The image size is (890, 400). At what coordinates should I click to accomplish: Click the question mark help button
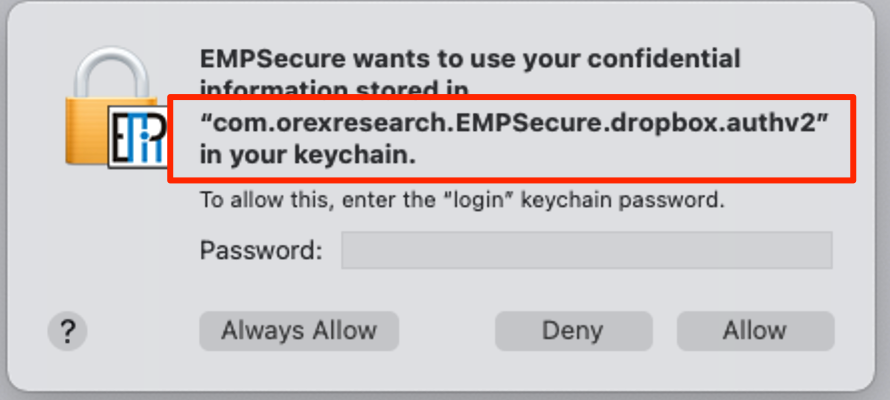pyautogui.click(x=68, y=330)
